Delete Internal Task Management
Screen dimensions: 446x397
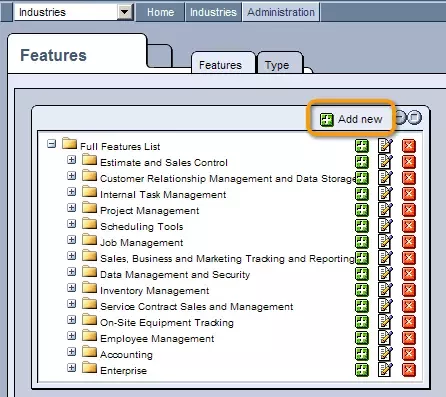409,194
